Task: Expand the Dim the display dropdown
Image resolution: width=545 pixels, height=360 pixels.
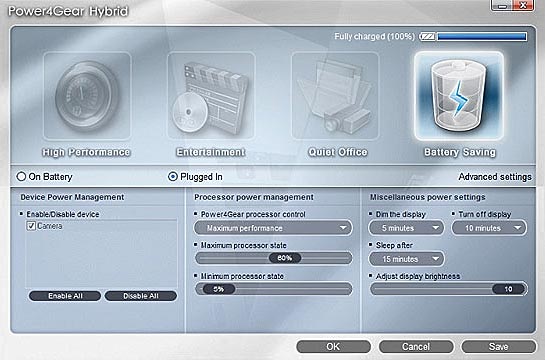Action: point(406,228)
